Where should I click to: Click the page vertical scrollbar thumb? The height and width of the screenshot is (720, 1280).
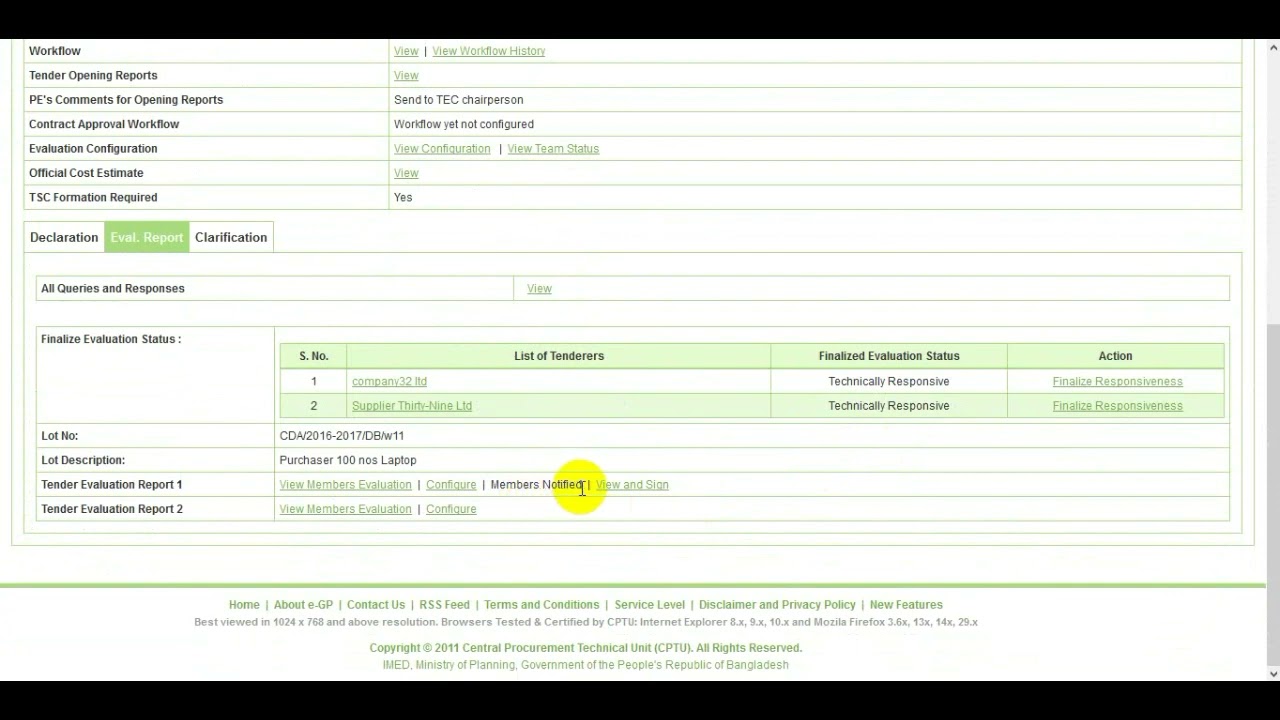point(1273,495)
